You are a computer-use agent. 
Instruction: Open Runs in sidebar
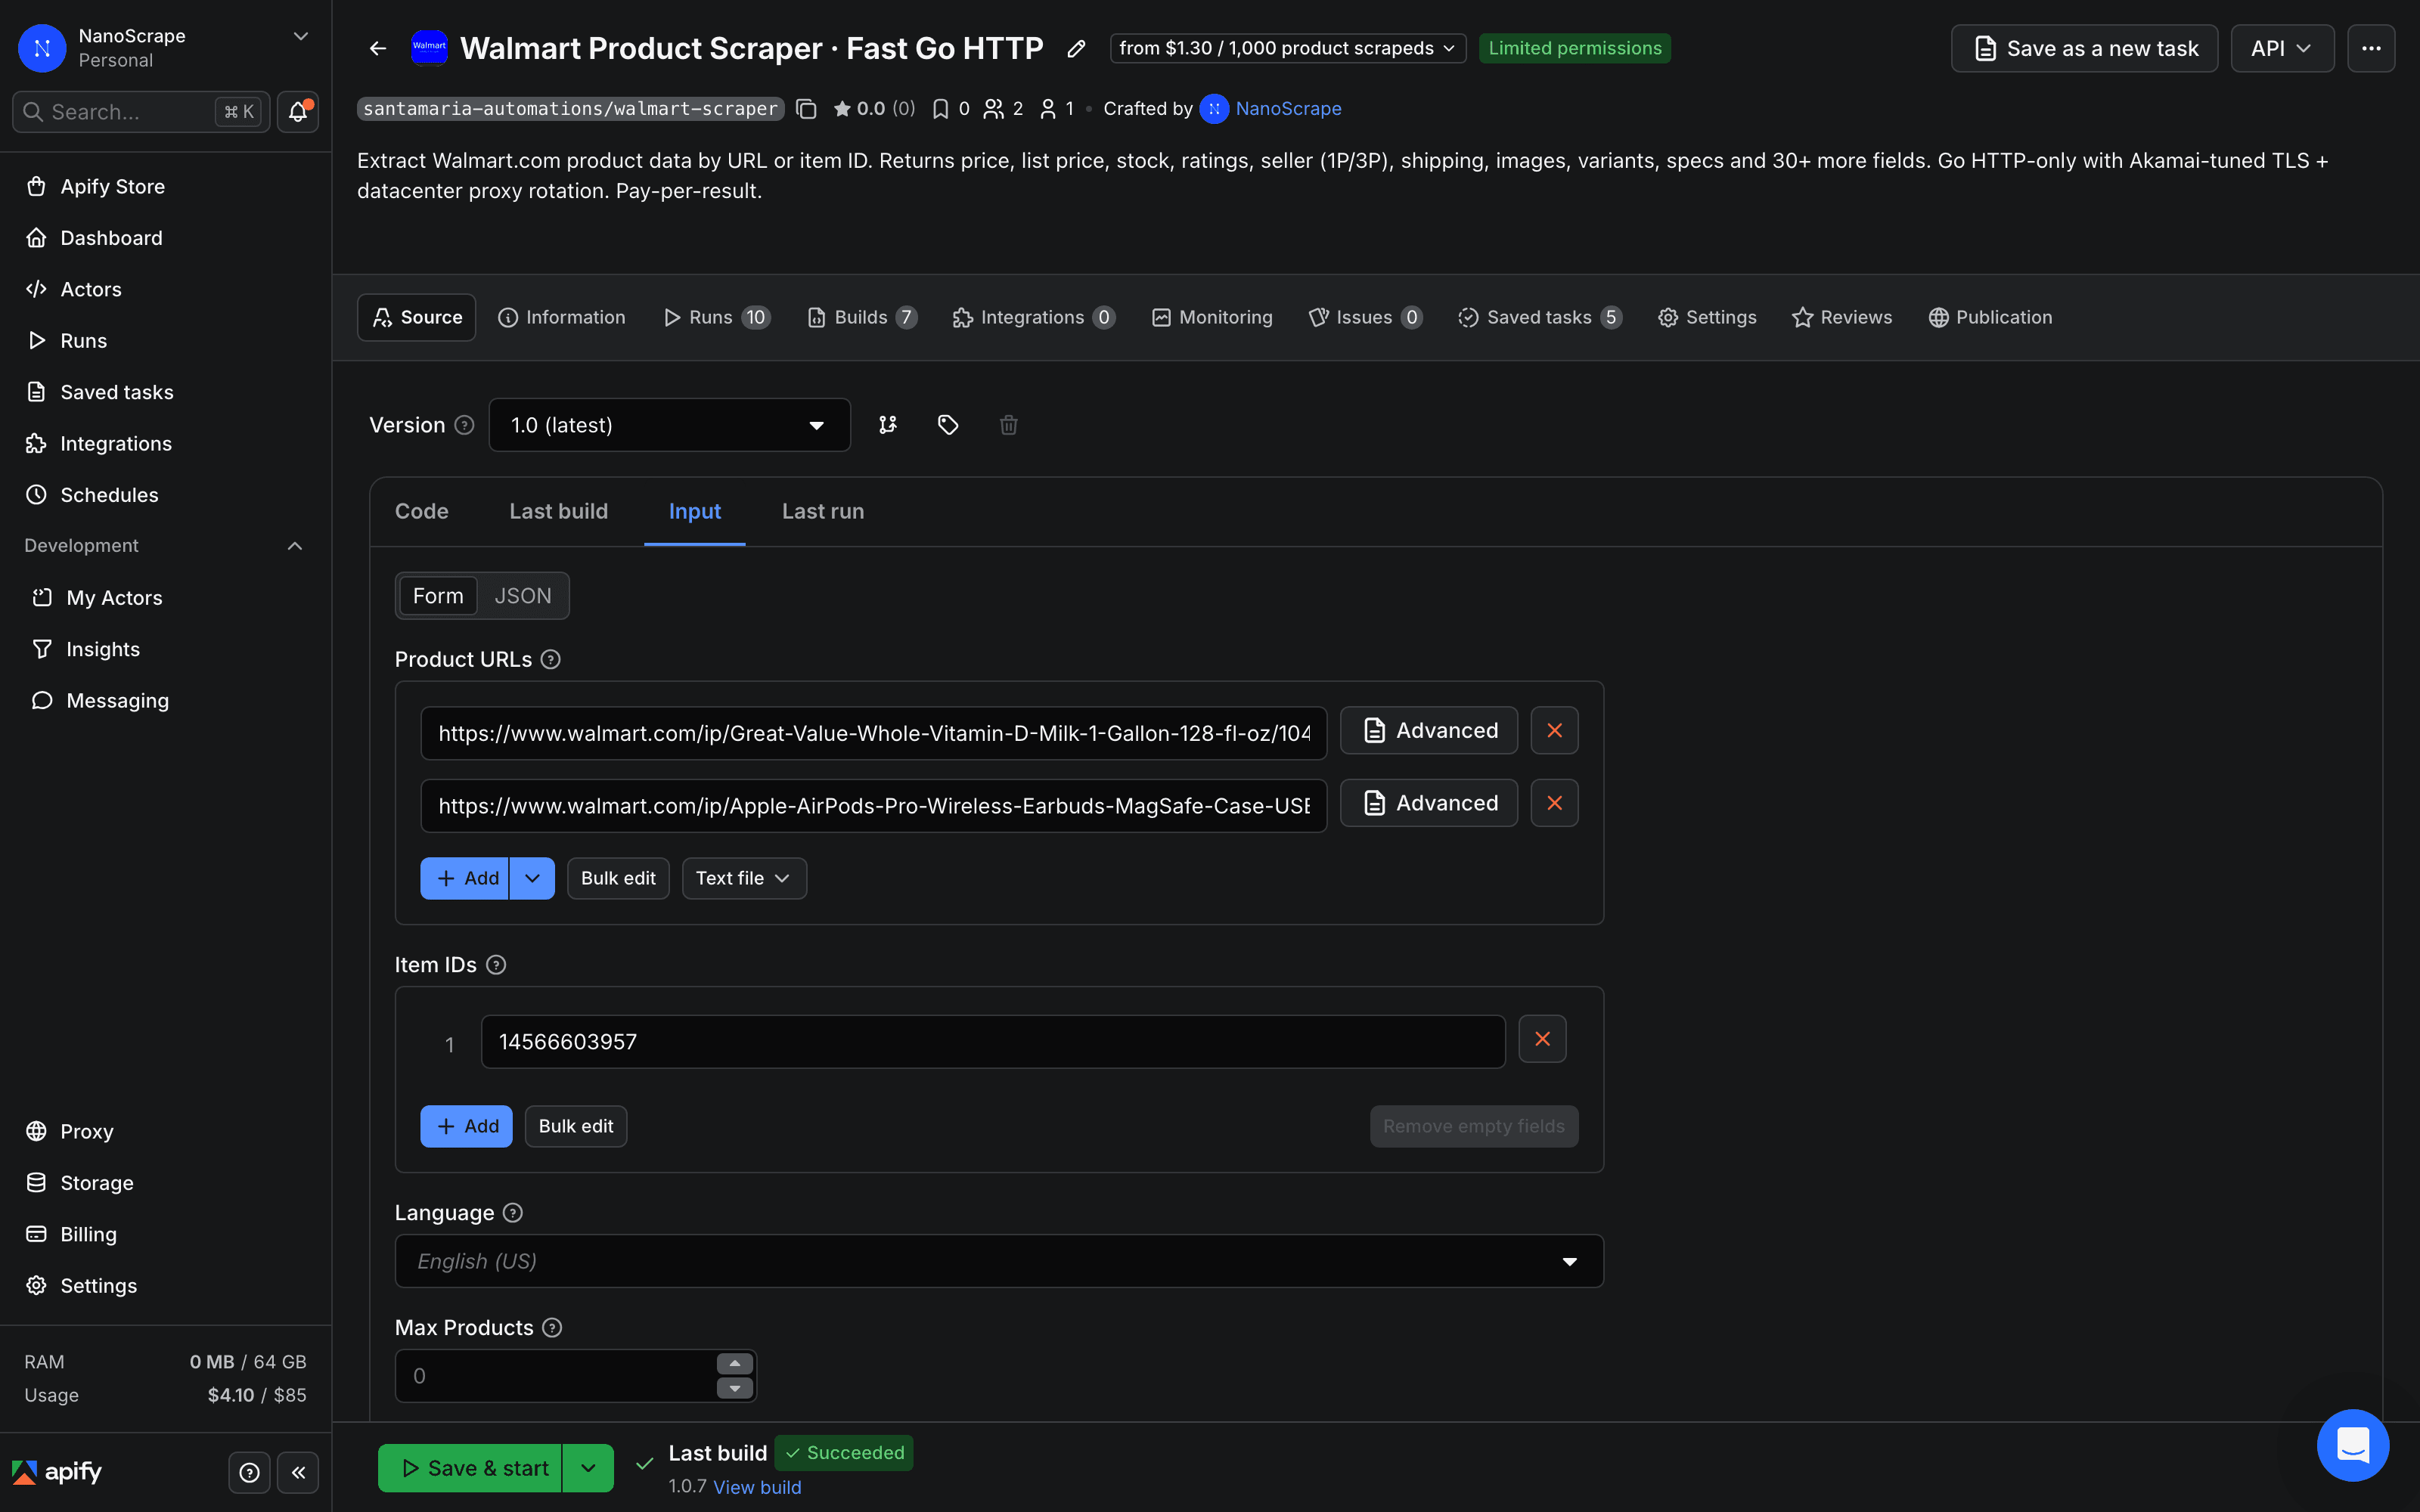pyautogui.click(x=165, y=341)
